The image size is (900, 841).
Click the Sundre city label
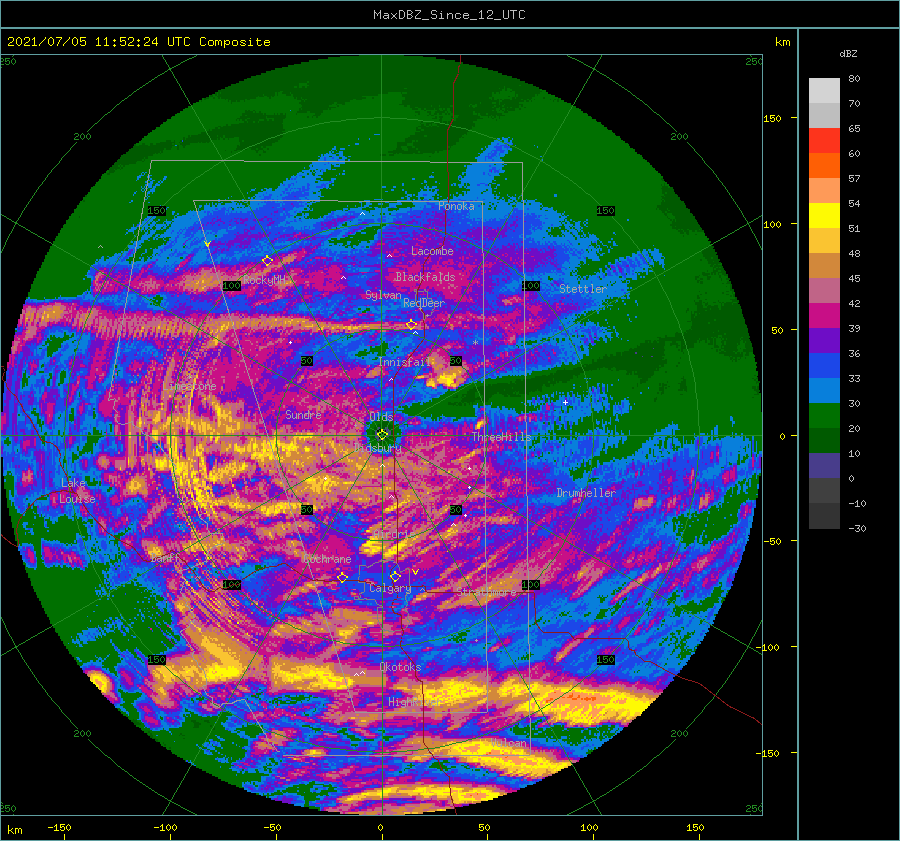point(304,414)
